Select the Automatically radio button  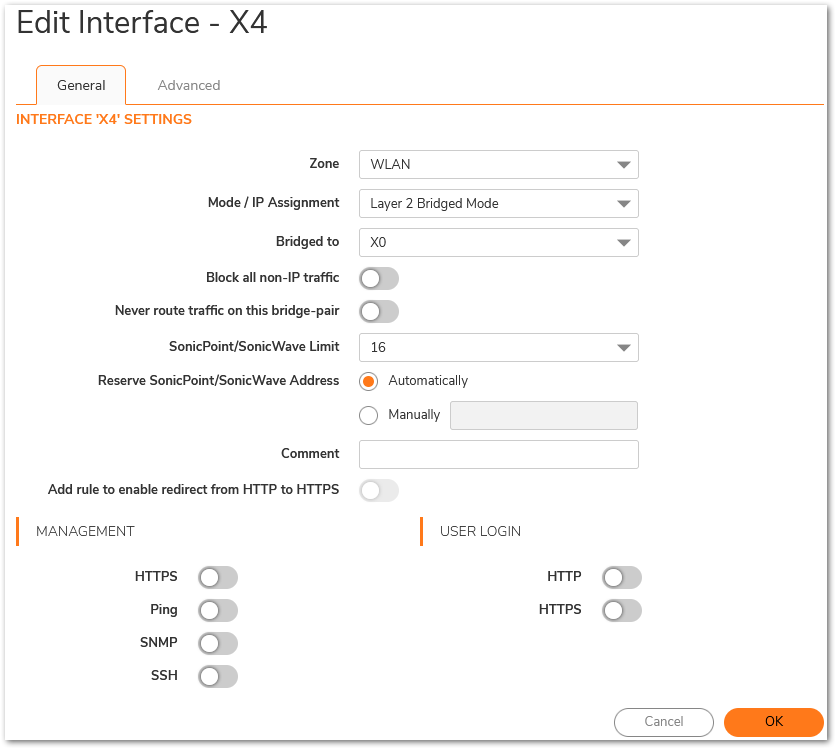(x=368, y=381)
